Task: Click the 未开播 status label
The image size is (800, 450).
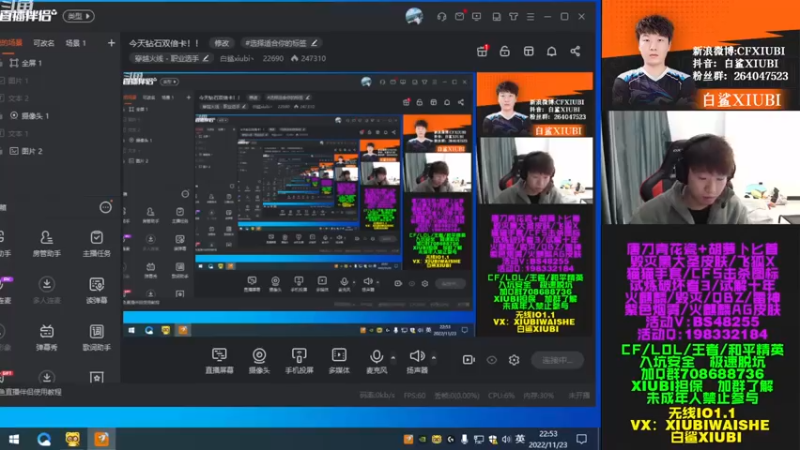Action: 579,395
